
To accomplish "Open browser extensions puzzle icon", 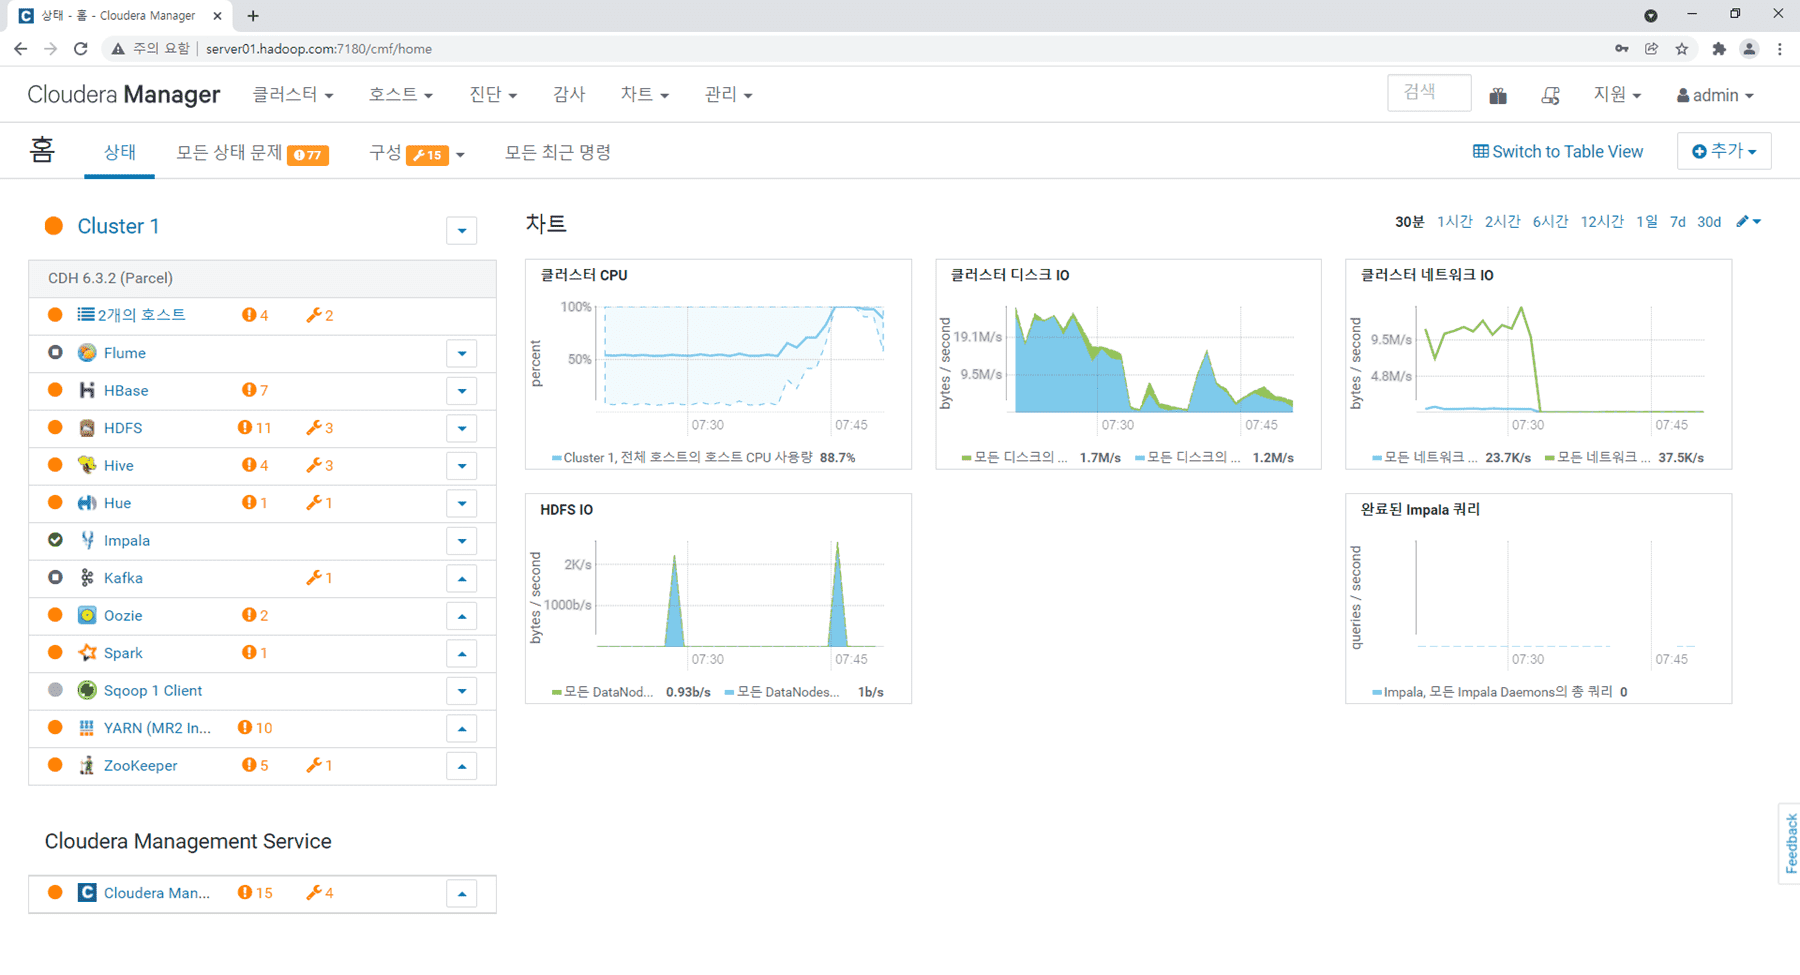I will (1719, 49).
